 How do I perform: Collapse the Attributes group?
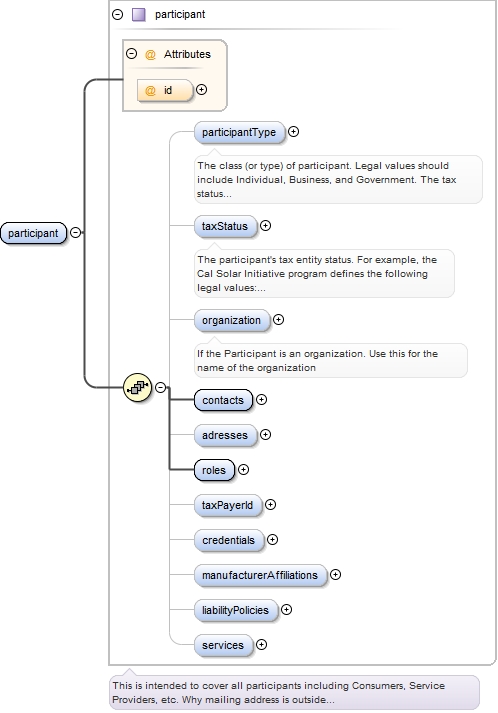[x=131, y=54]
